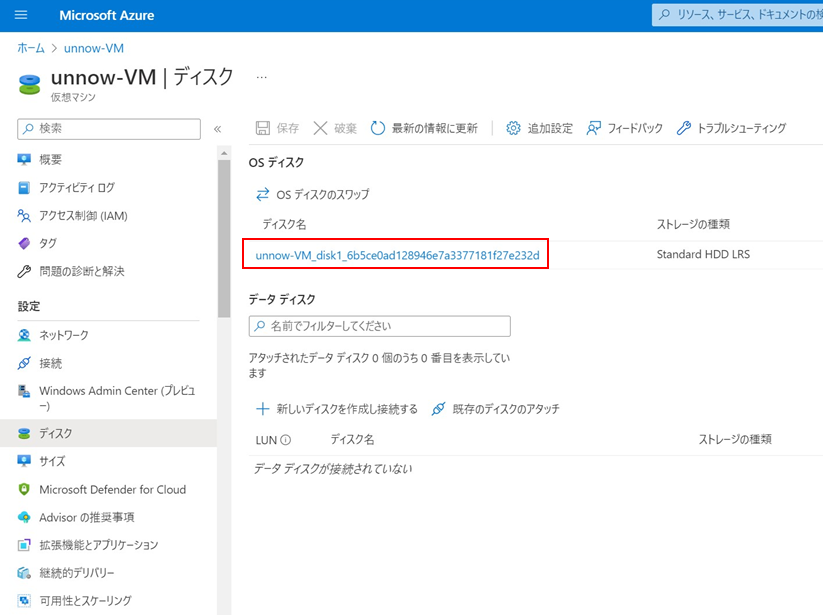Click ディスク名 data disk column header
This screenshot has width=823, height=615.
pyautogui.click(x=352, y=440)
